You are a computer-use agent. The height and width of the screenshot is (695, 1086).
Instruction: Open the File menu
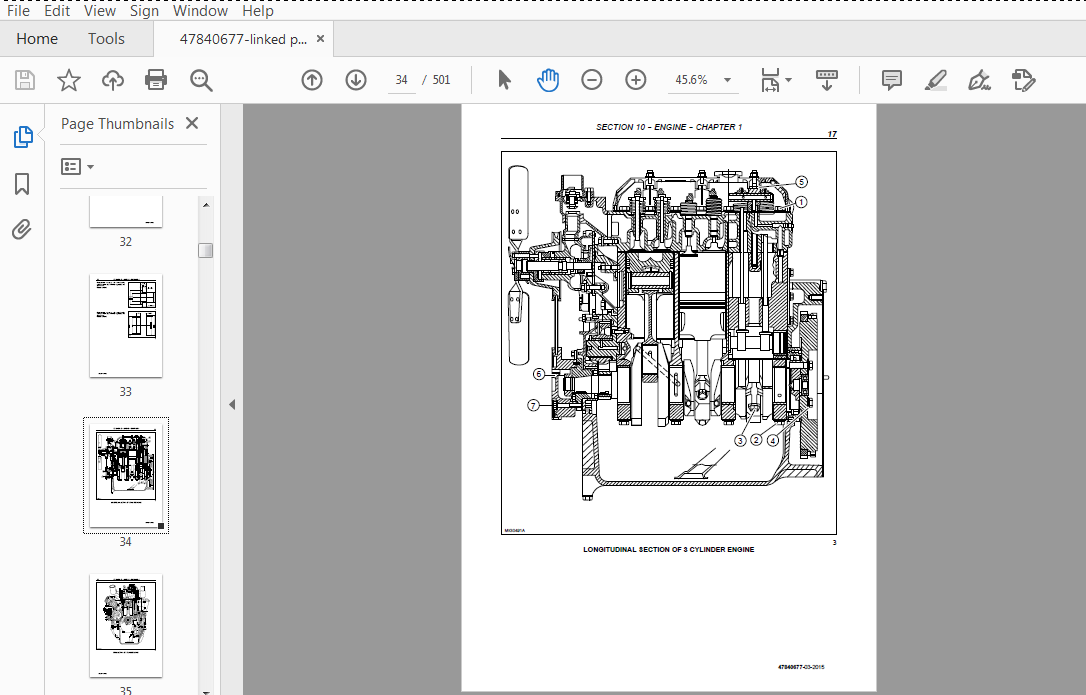[18, 11]
